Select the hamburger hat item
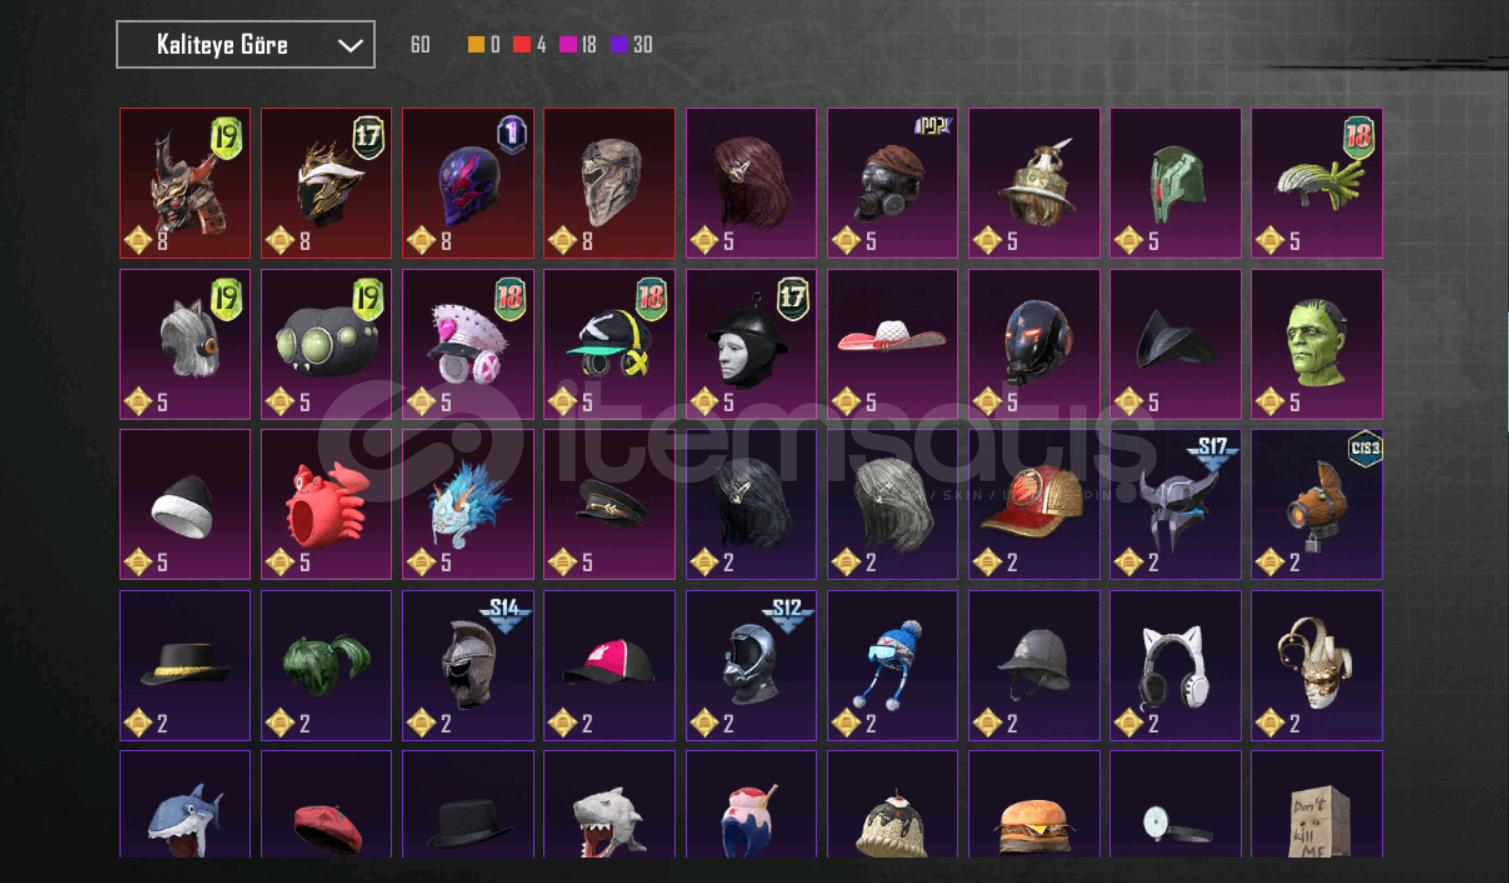Viewport: 1509px width, 883px height. pyautogui.click(x=1034, y=805)
